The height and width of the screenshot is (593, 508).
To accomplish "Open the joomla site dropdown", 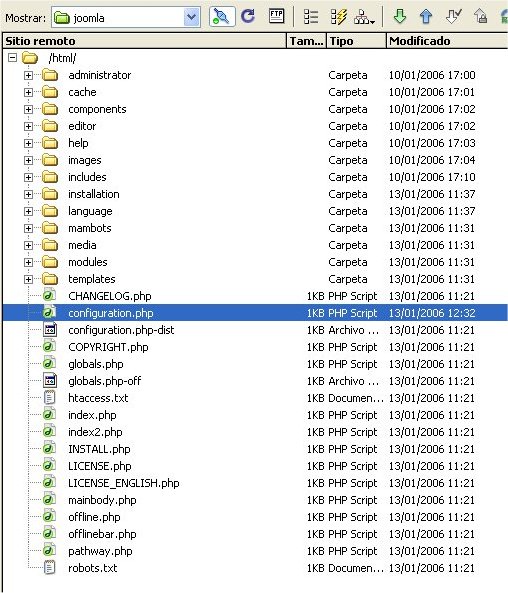I will [191, 17].
